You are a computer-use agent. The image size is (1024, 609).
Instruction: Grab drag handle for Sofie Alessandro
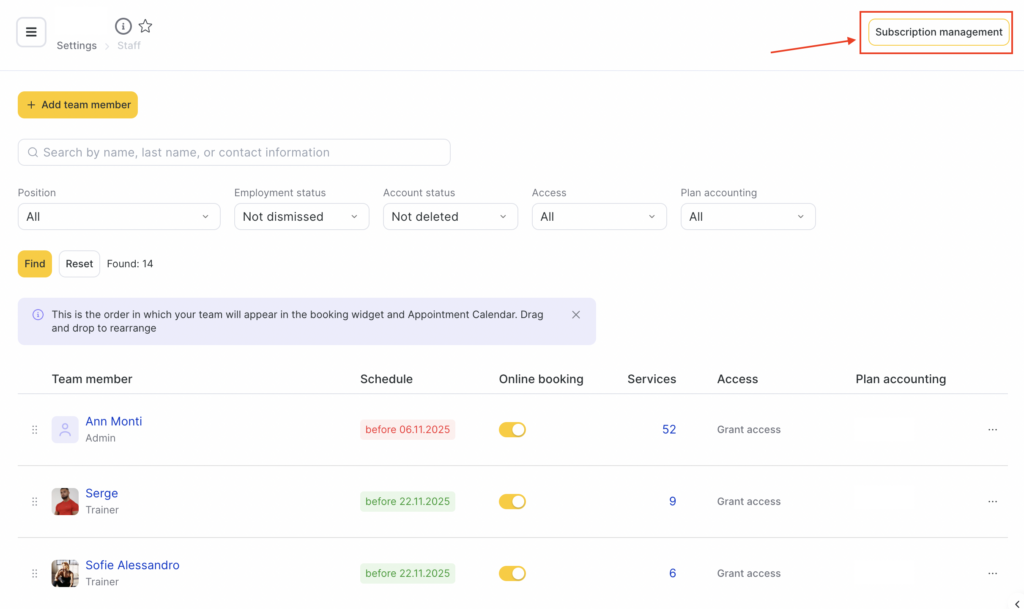(x=34, y=574)
